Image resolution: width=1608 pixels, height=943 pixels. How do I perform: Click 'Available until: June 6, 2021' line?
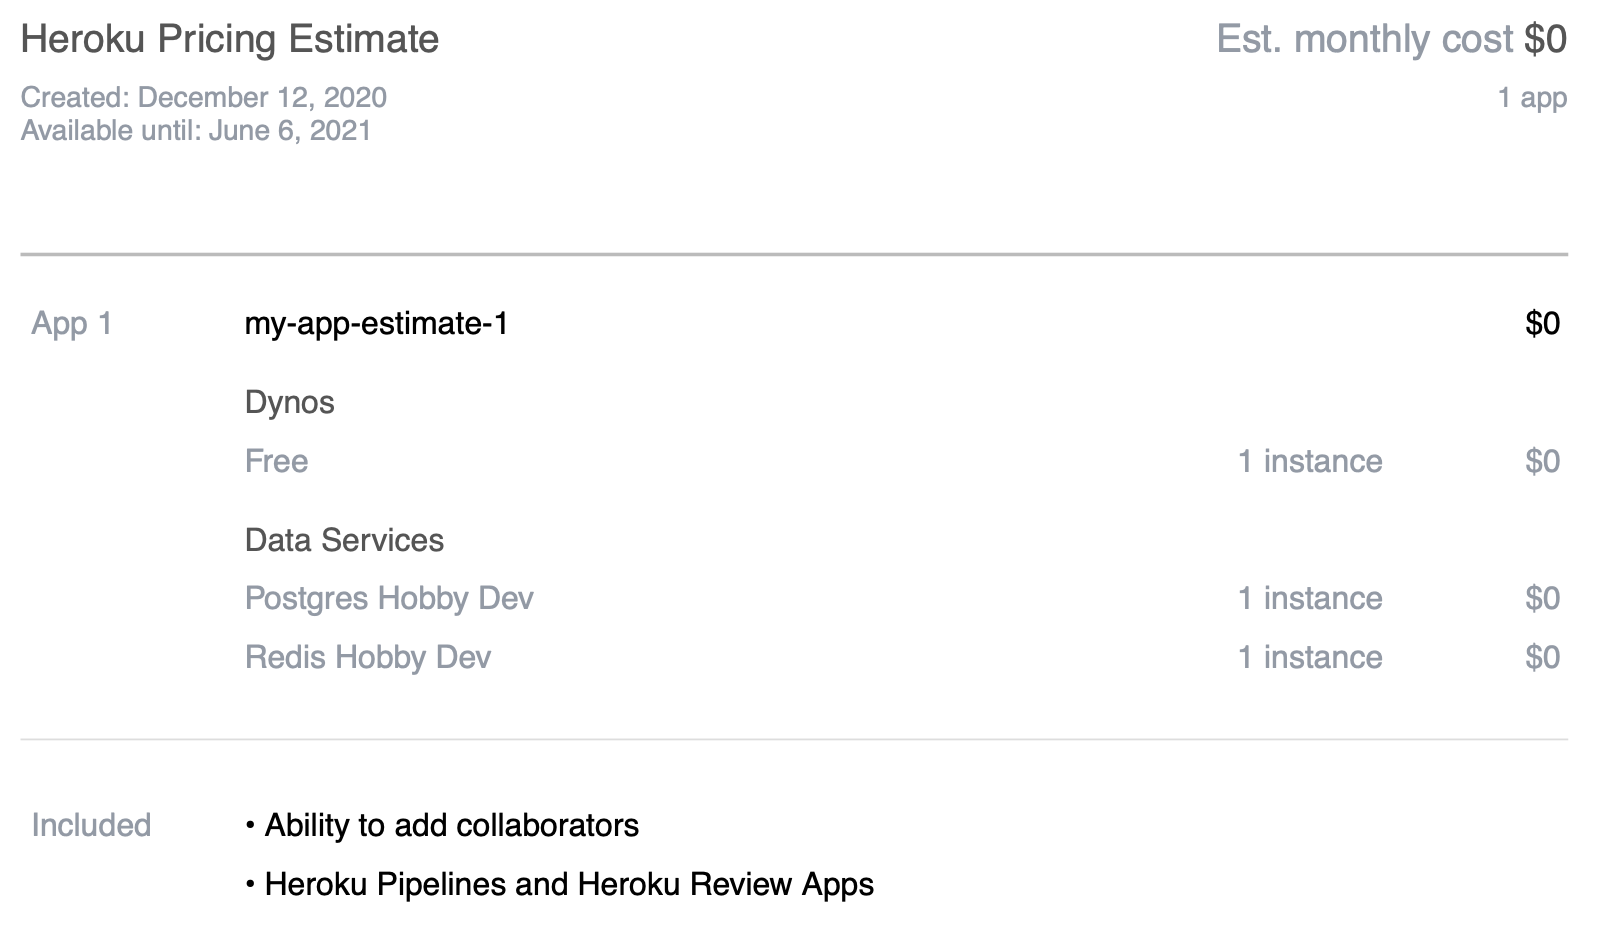click(196, 130)
